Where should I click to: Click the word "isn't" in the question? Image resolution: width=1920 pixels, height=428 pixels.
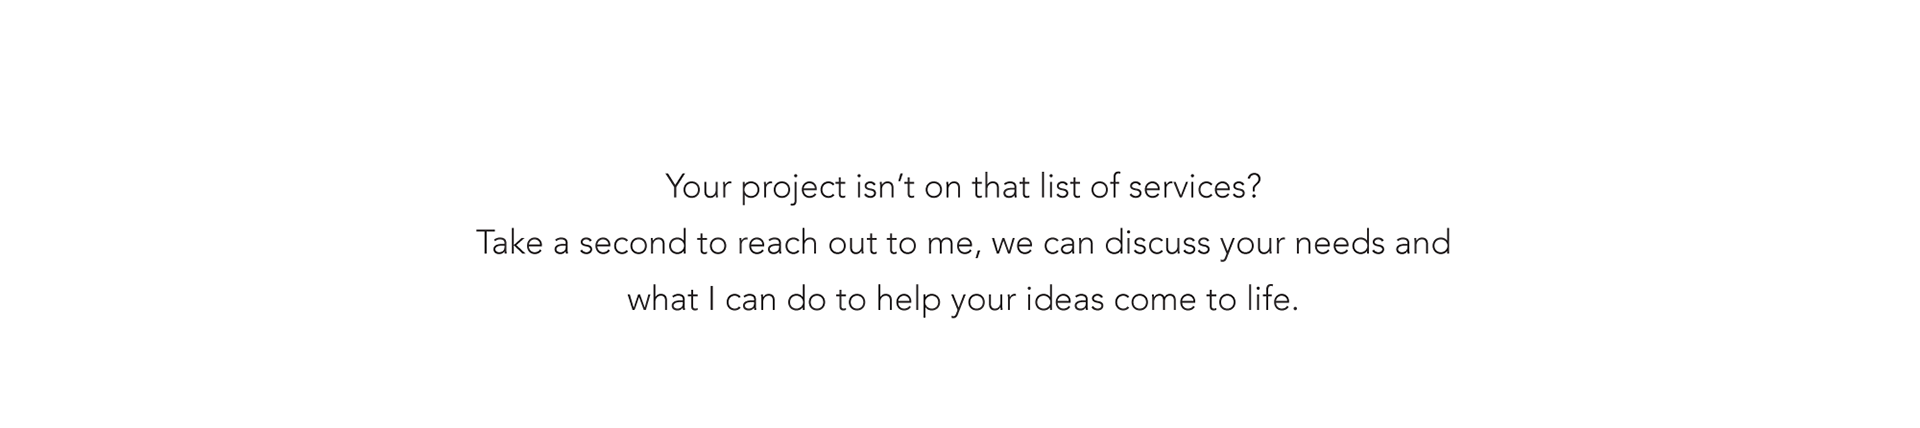click(885, 187)
